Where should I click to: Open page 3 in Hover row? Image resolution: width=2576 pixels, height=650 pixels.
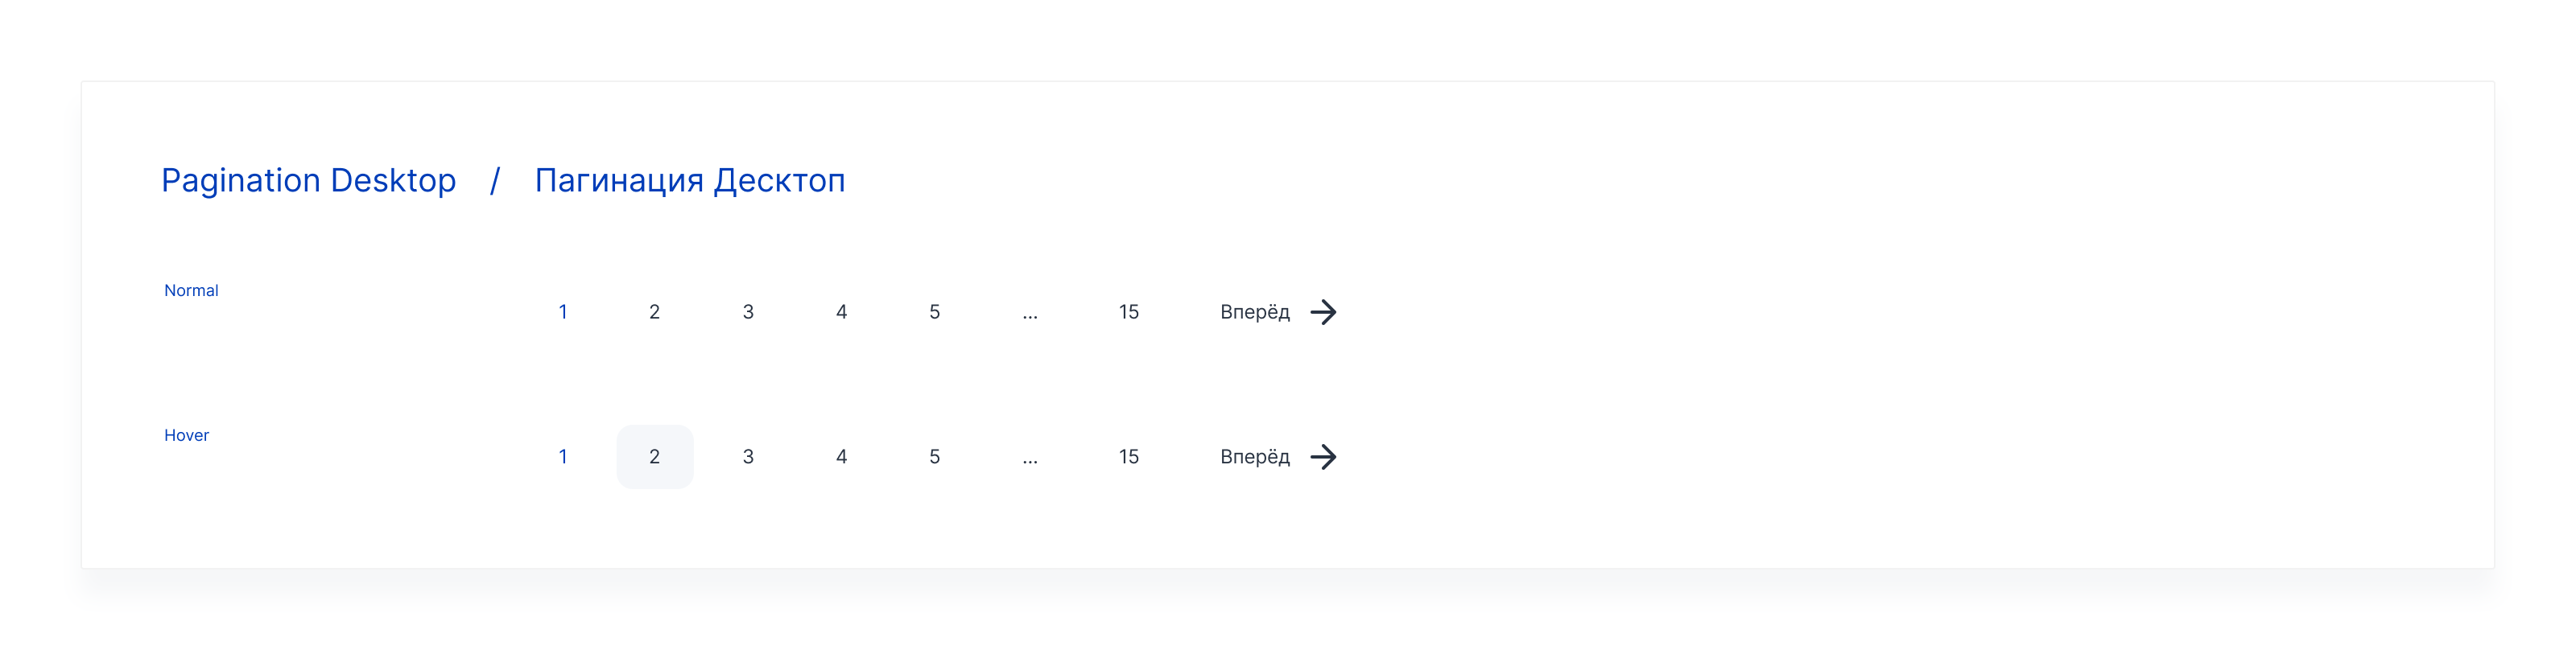[x=748, y=457]
